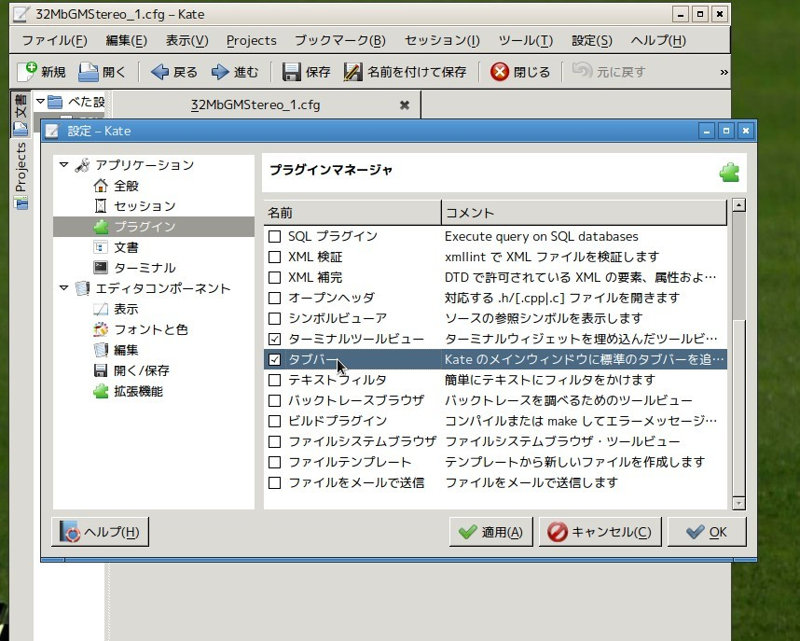Viewport: 800px width, 641px height.
Task: Select プラグイン settings page
Action: coord(153,227)
